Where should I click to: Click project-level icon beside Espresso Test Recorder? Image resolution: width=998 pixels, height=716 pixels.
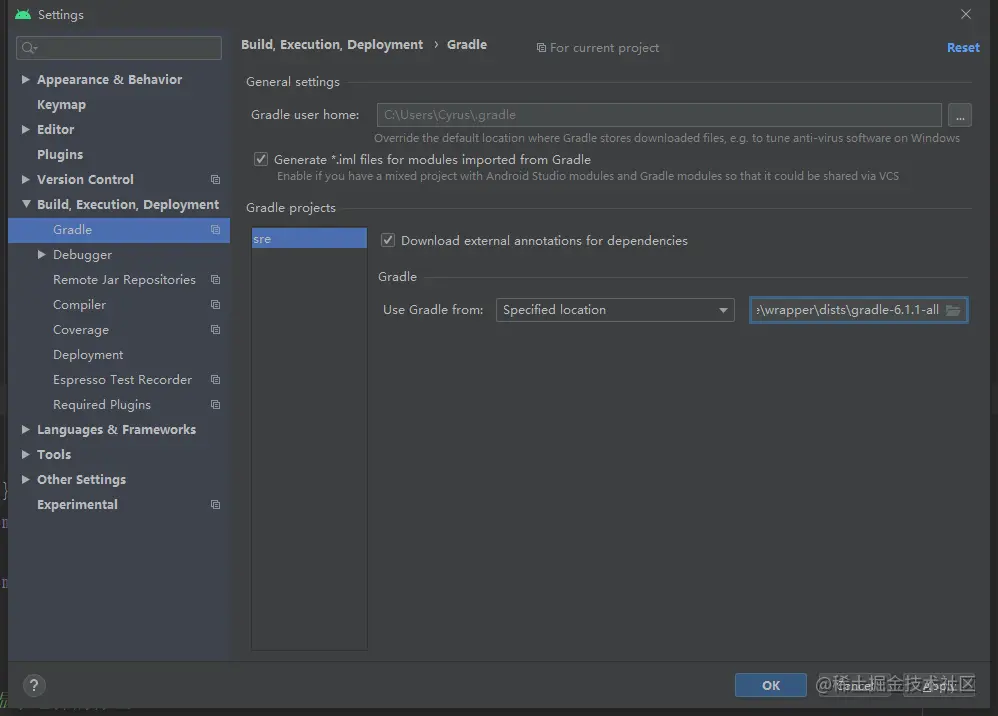[x=216, y=380]
